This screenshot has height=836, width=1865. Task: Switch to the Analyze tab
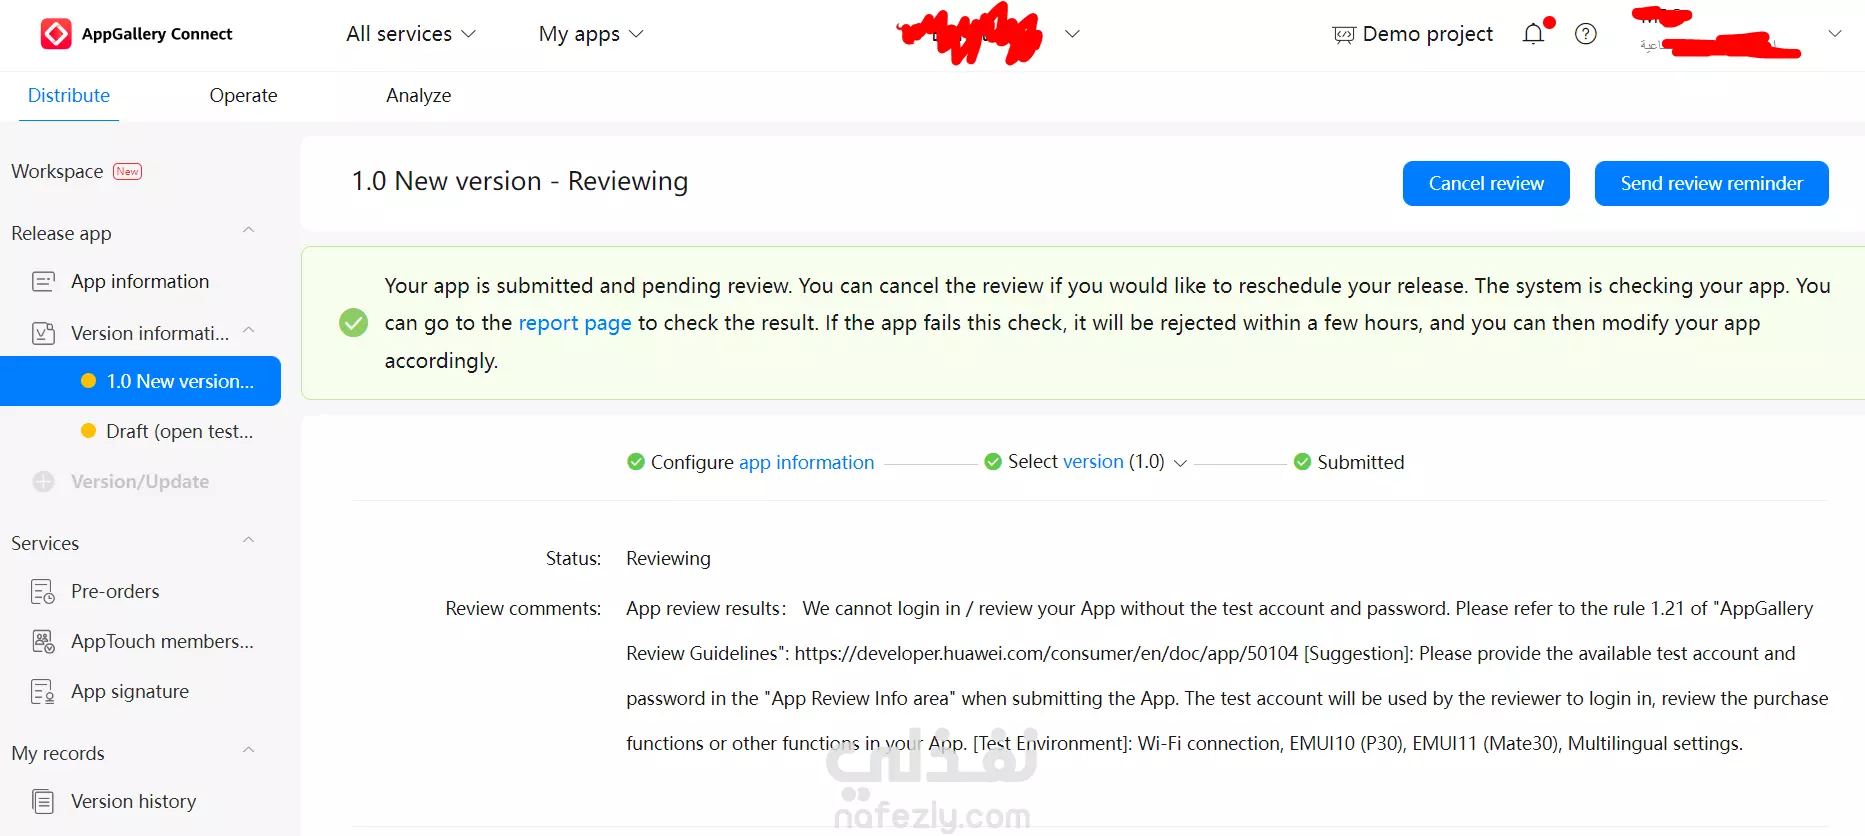pyautogui.click(x=418, y=96)
